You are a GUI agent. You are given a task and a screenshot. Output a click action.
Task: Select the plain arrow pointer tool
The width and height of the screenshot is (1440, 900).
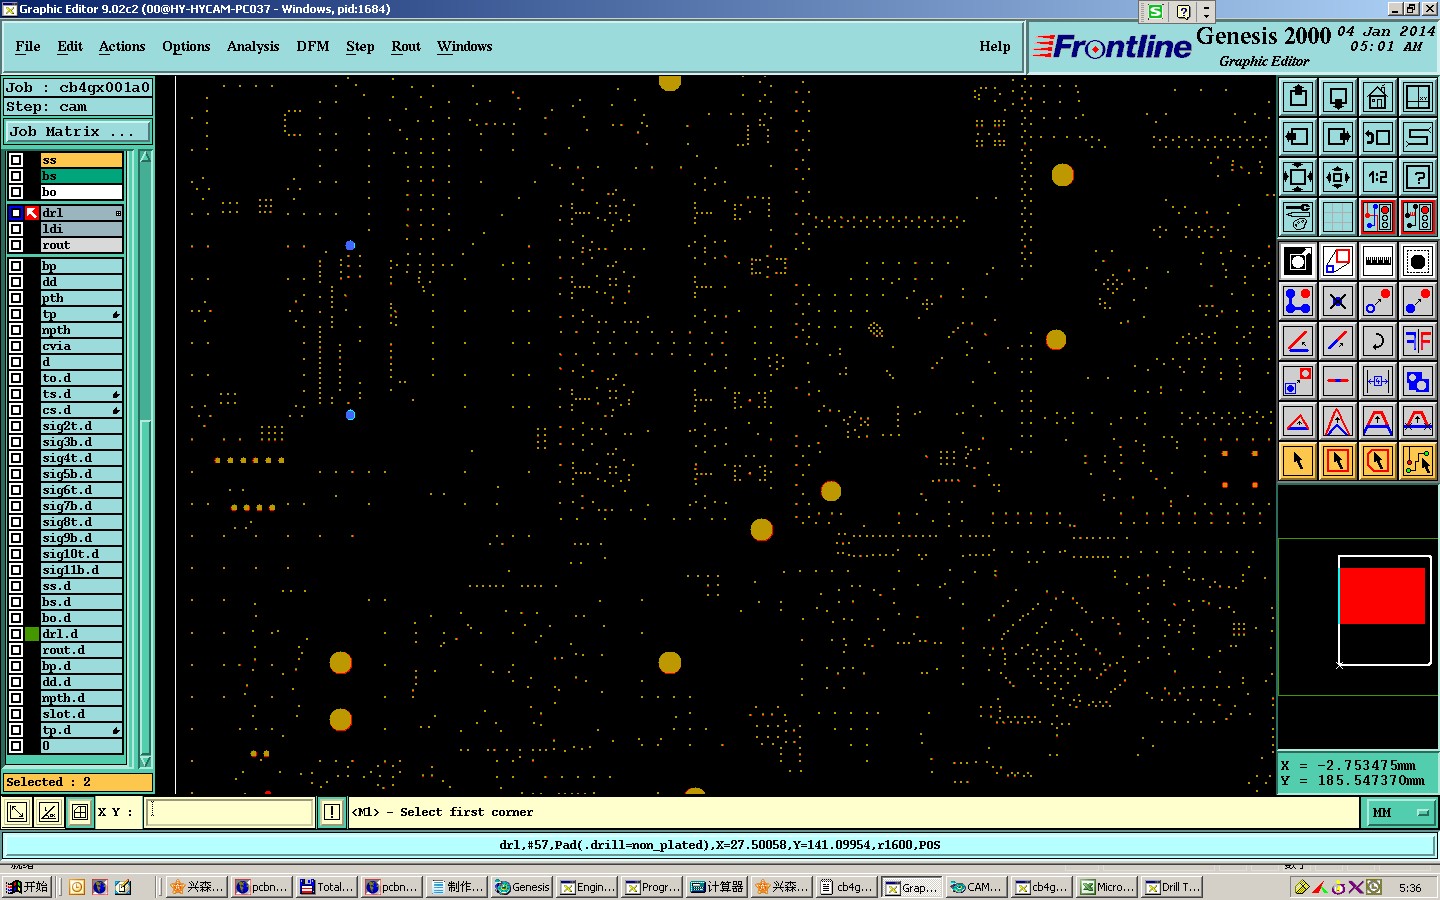[x=1298, y=461]
